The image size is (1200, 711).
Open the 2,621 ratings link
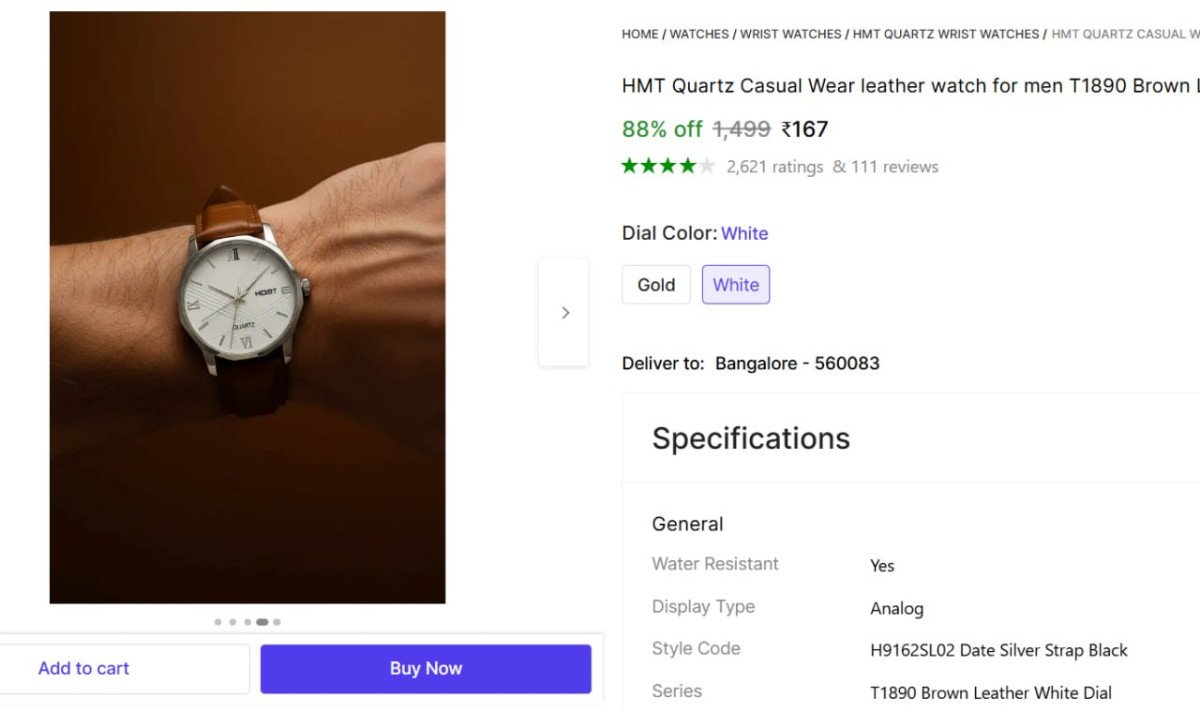(x=775, y=166)
